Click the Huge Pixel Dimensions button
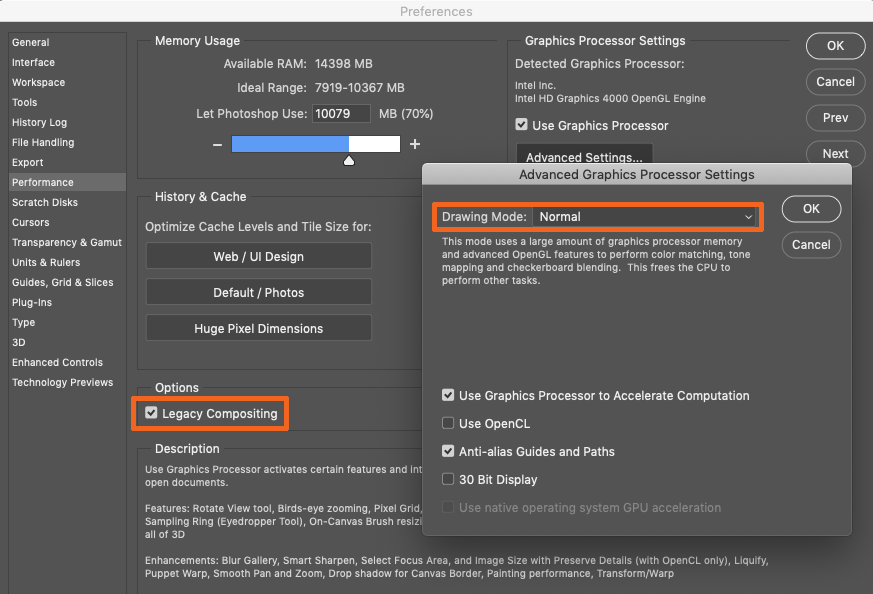The height and width of the screenshot is (594, 873). (259, 328)
